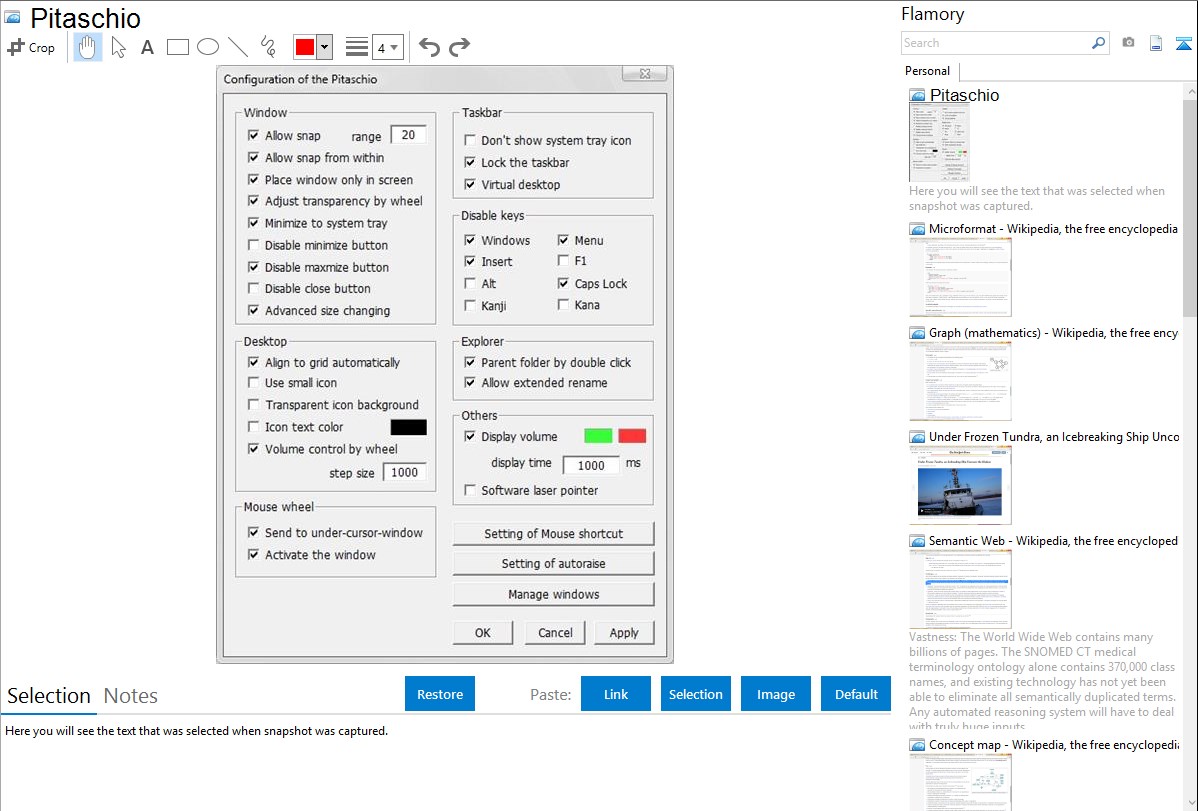The height and width of the screenshot is (811, 1198).
Task: Toggle Don't show system tray icon
Action: 470,141
